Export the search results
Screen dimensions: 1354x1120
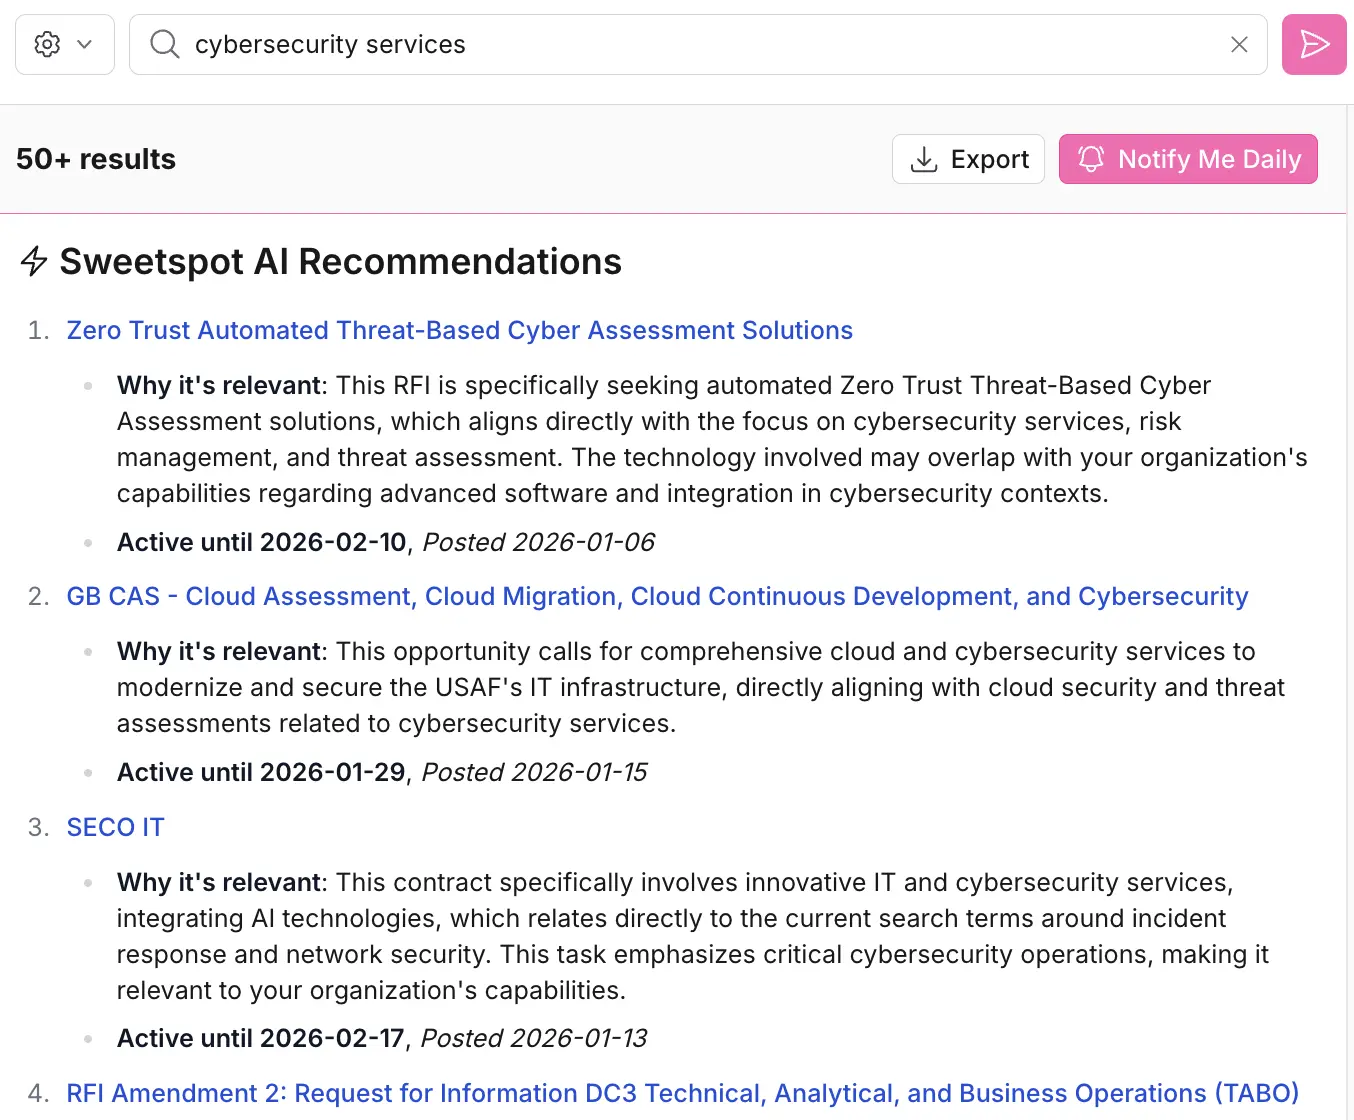tap(968, 158)
